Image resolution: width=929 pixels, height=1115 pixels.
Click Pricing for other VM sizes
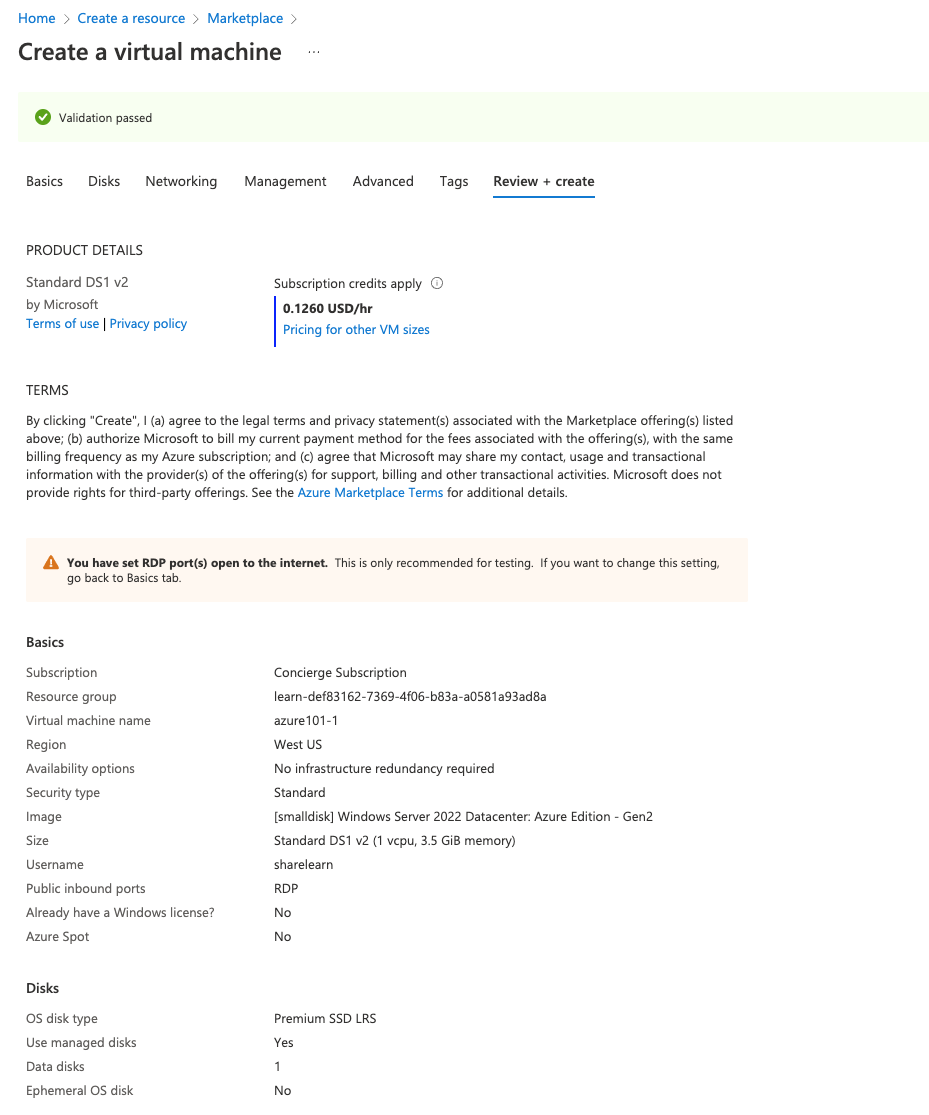click(x=356, y=329)
